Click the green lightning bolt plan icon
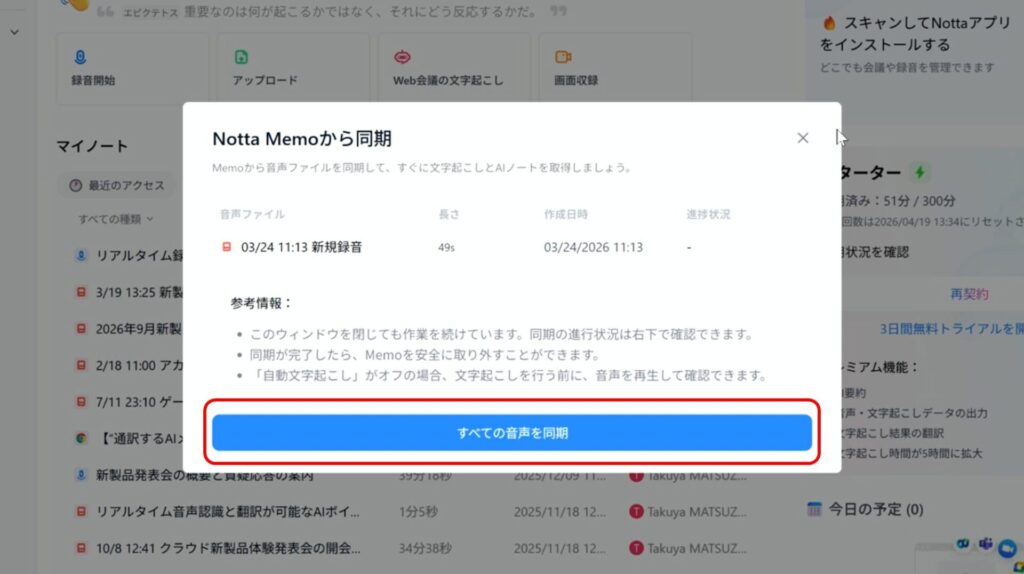Viewport: 1024px width, 574px height. [x=919, y=172]
